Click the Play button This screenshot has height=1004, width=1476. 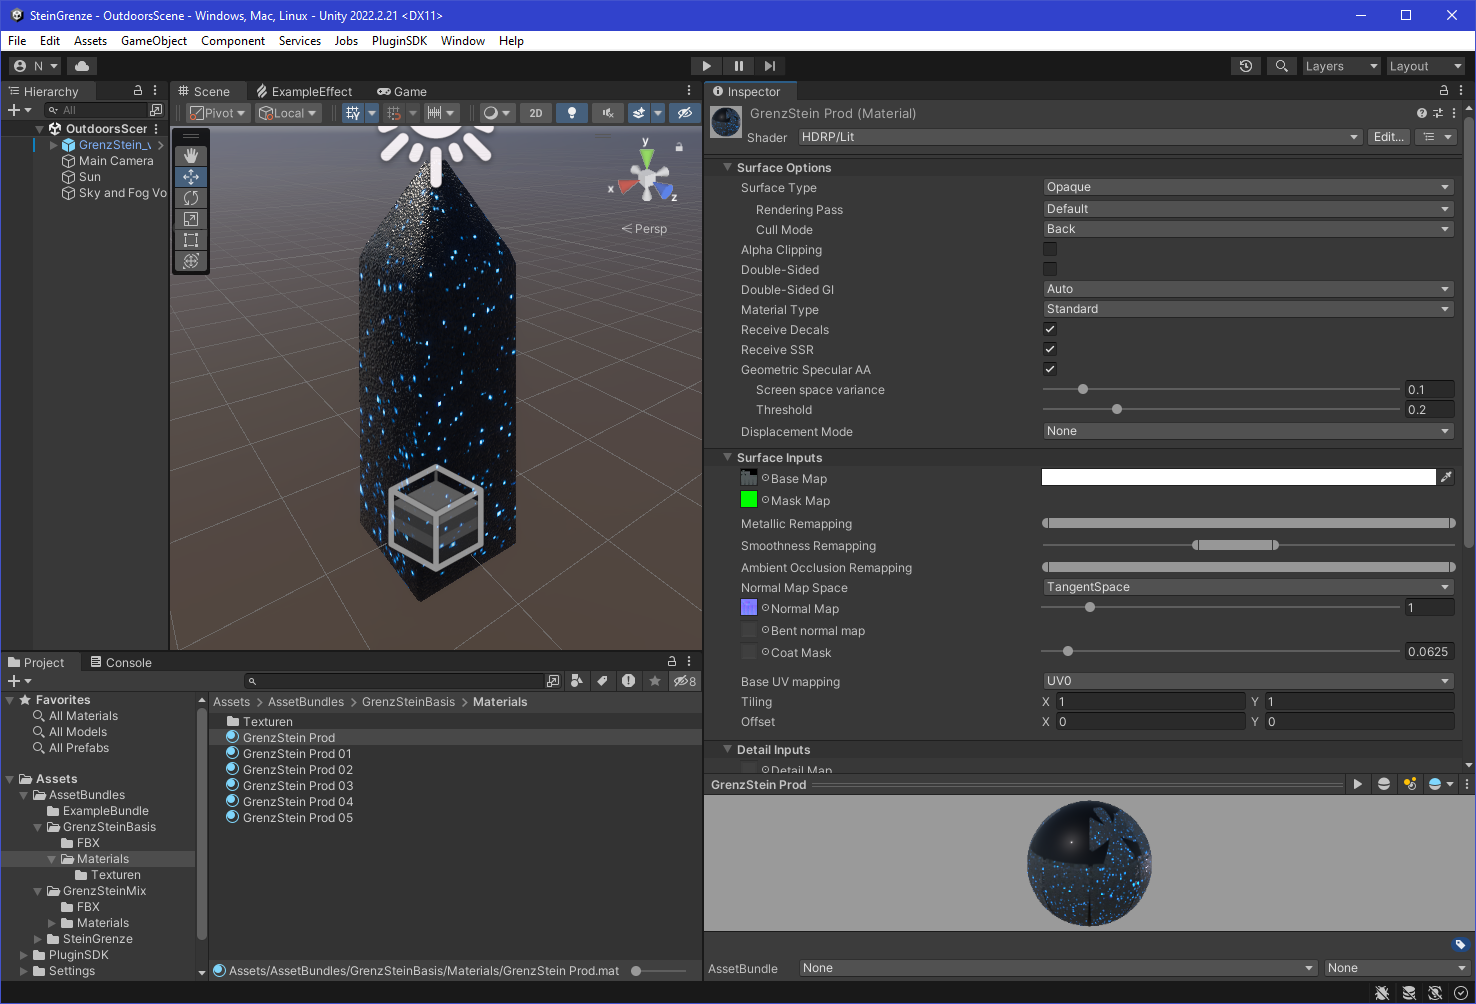(x=706, y=66)
